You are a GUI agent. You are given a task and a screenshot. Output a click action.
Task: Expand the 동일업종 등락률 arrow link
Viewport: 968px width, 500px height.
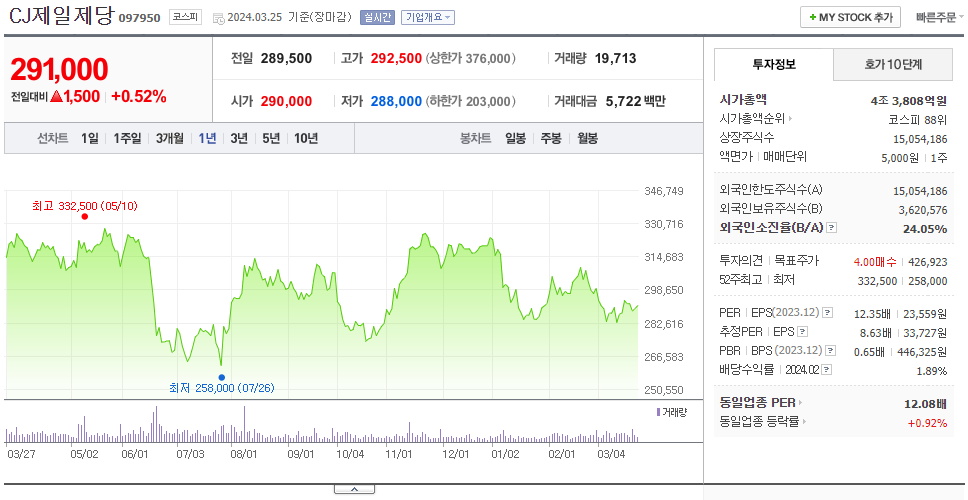[804, 422]
